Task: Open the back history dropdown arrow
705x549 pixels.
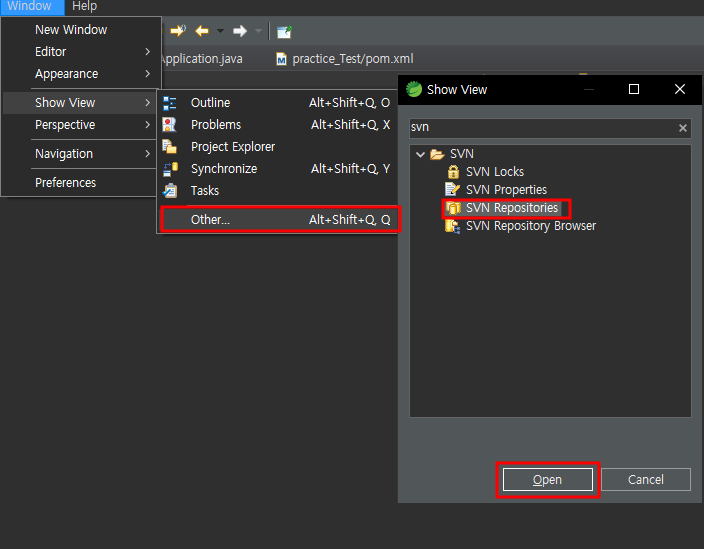Action: (x=220, y=31)
